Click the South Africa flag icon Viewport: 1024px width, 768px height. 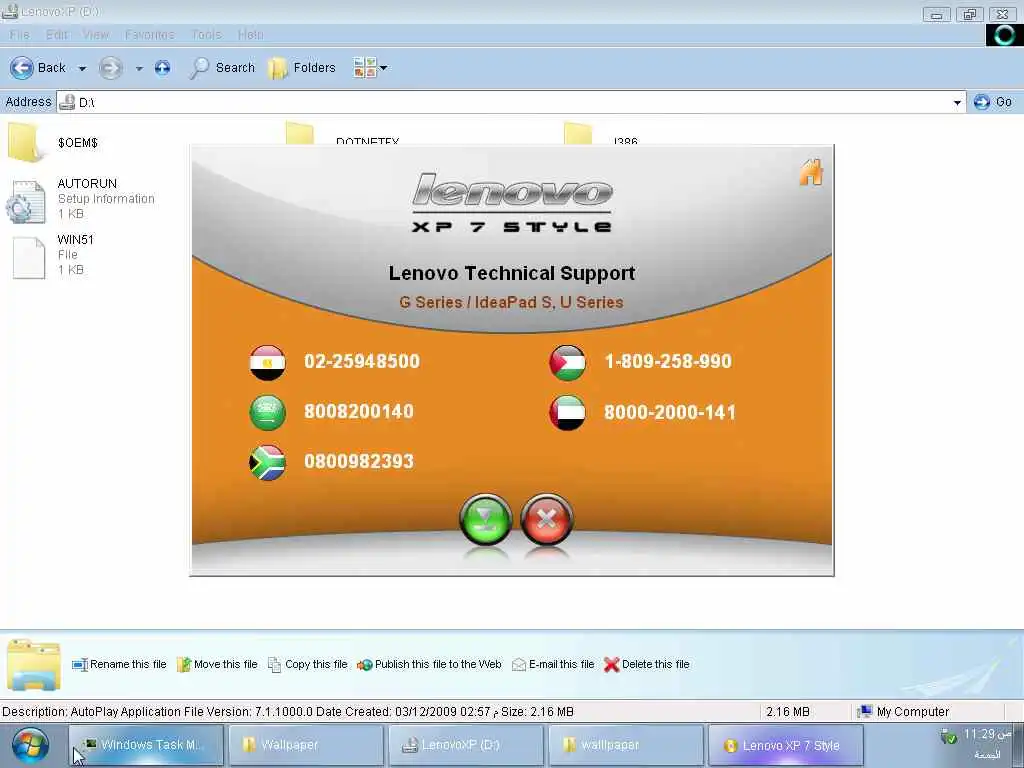268,462
